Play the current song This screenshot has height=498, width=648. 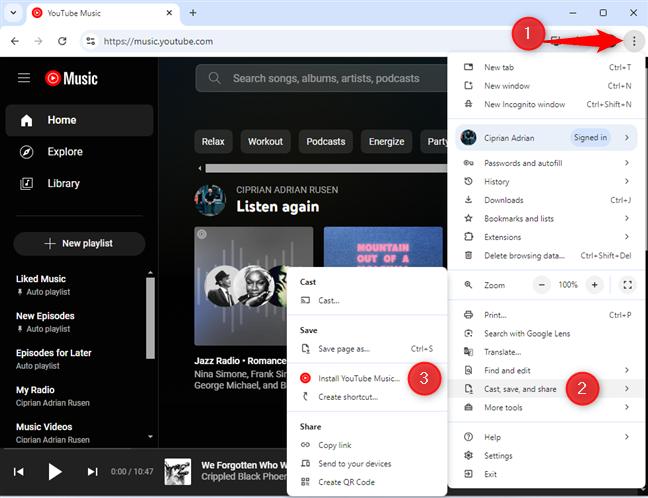tap(54, 472)
